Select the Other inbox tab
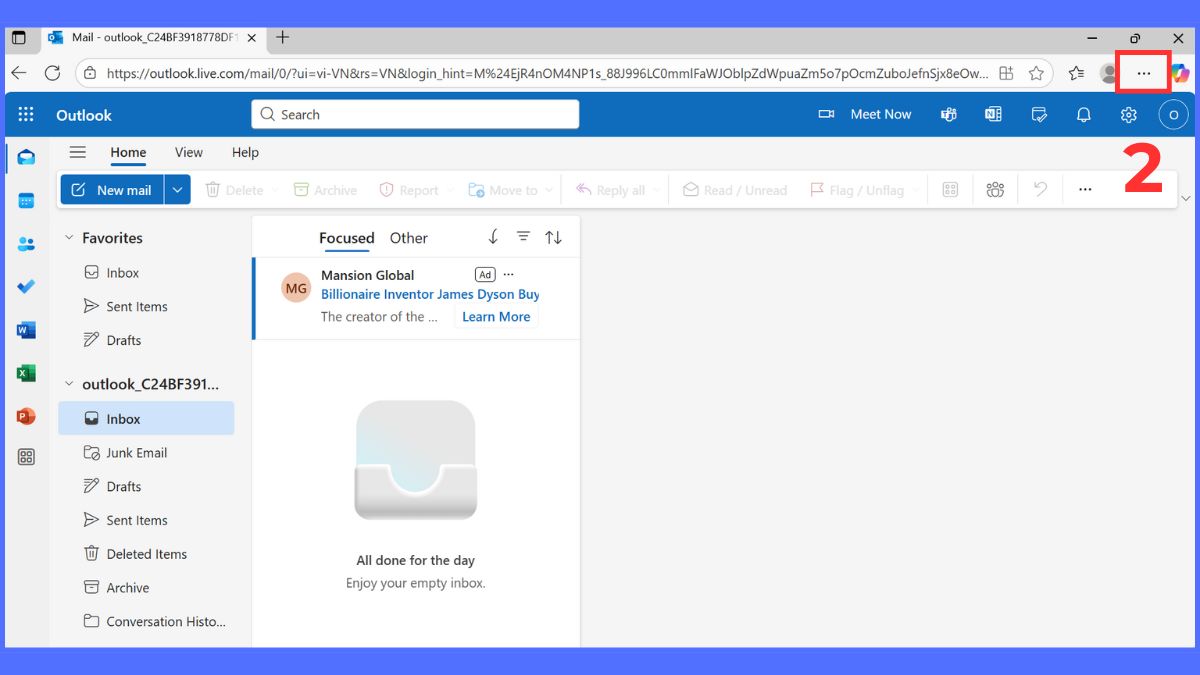The height and width of the screenshot is (675, 1200). pos(408,238)
